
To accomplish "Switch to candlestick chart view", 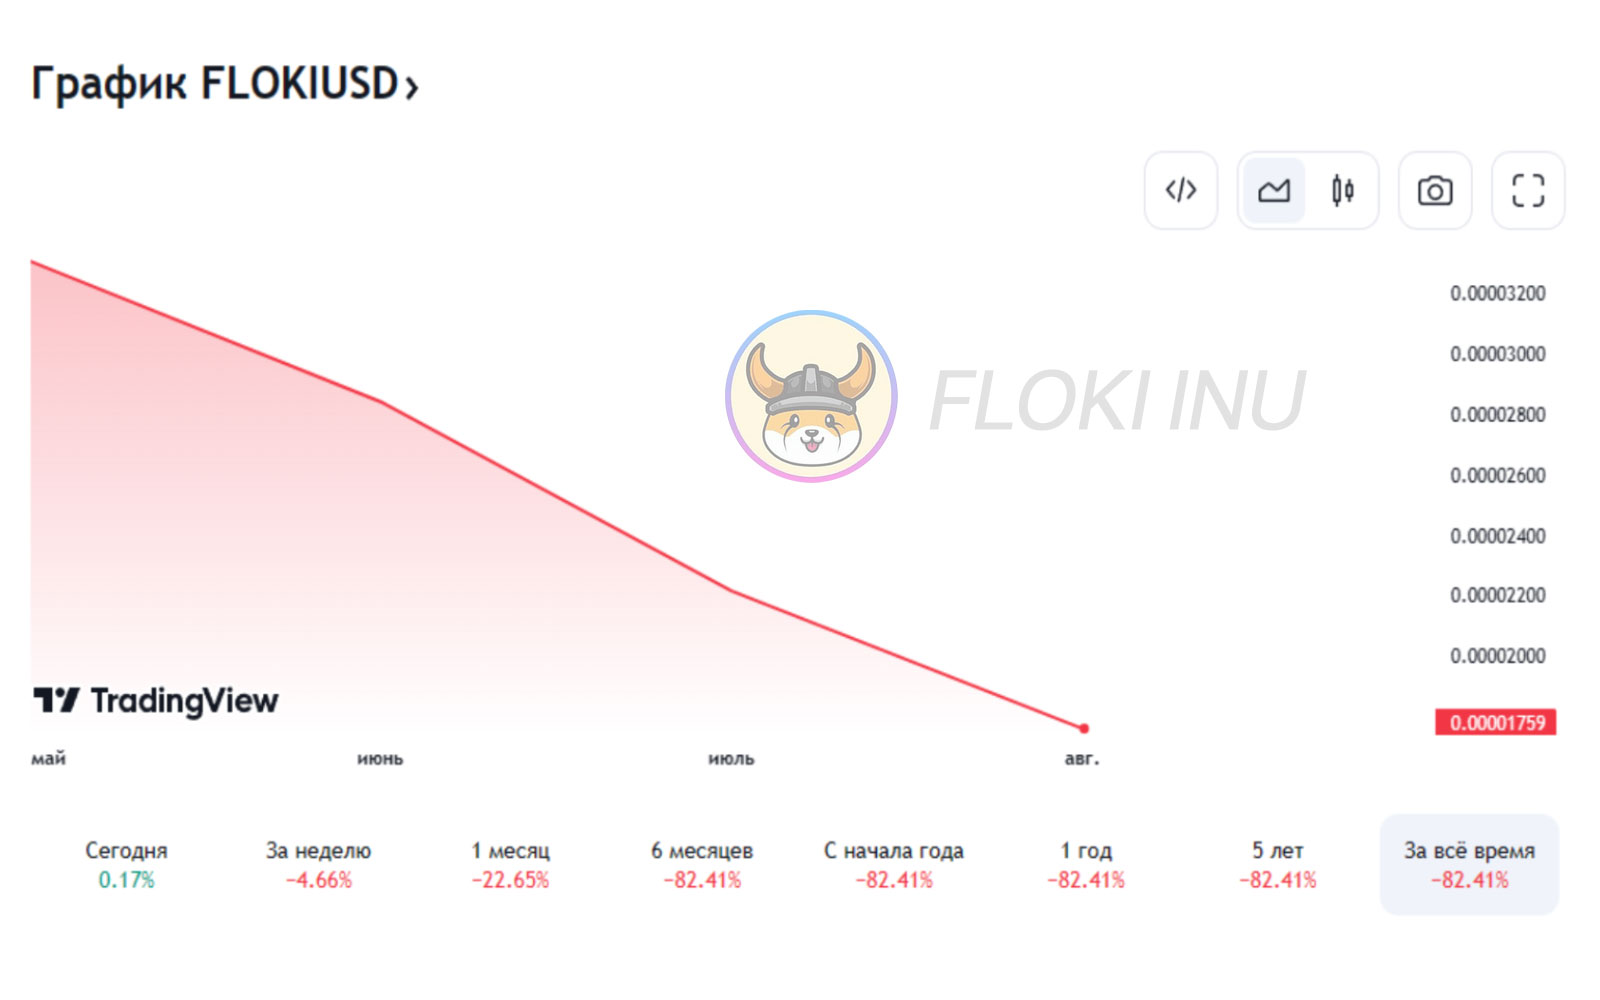I will (1342, 190).
